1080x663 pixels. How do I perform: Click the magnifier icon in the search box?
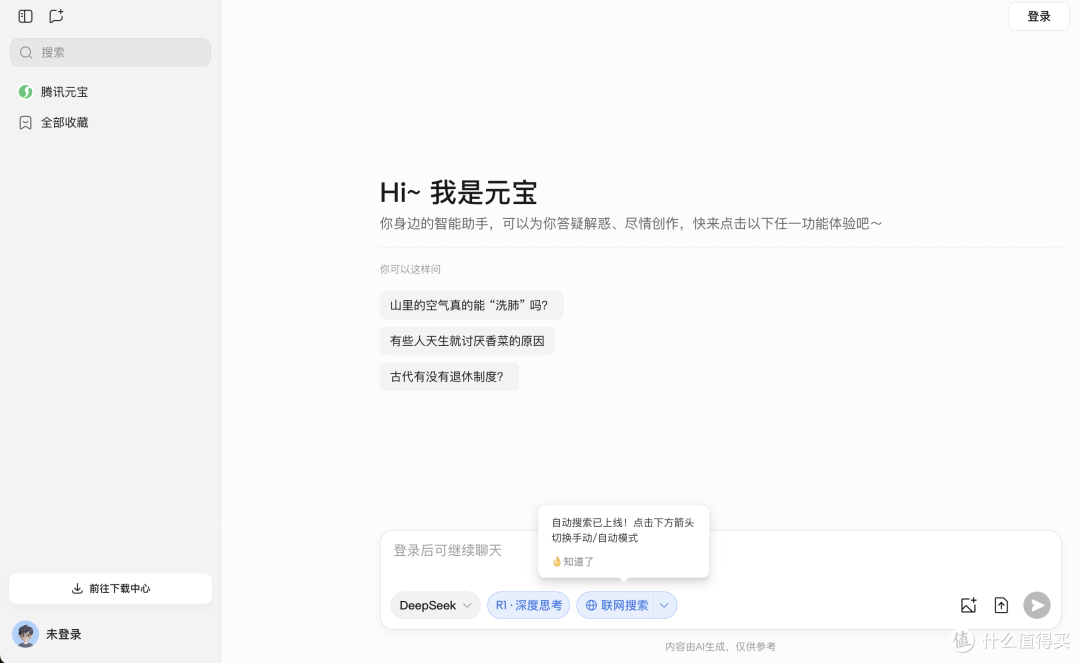pos(26,52)
